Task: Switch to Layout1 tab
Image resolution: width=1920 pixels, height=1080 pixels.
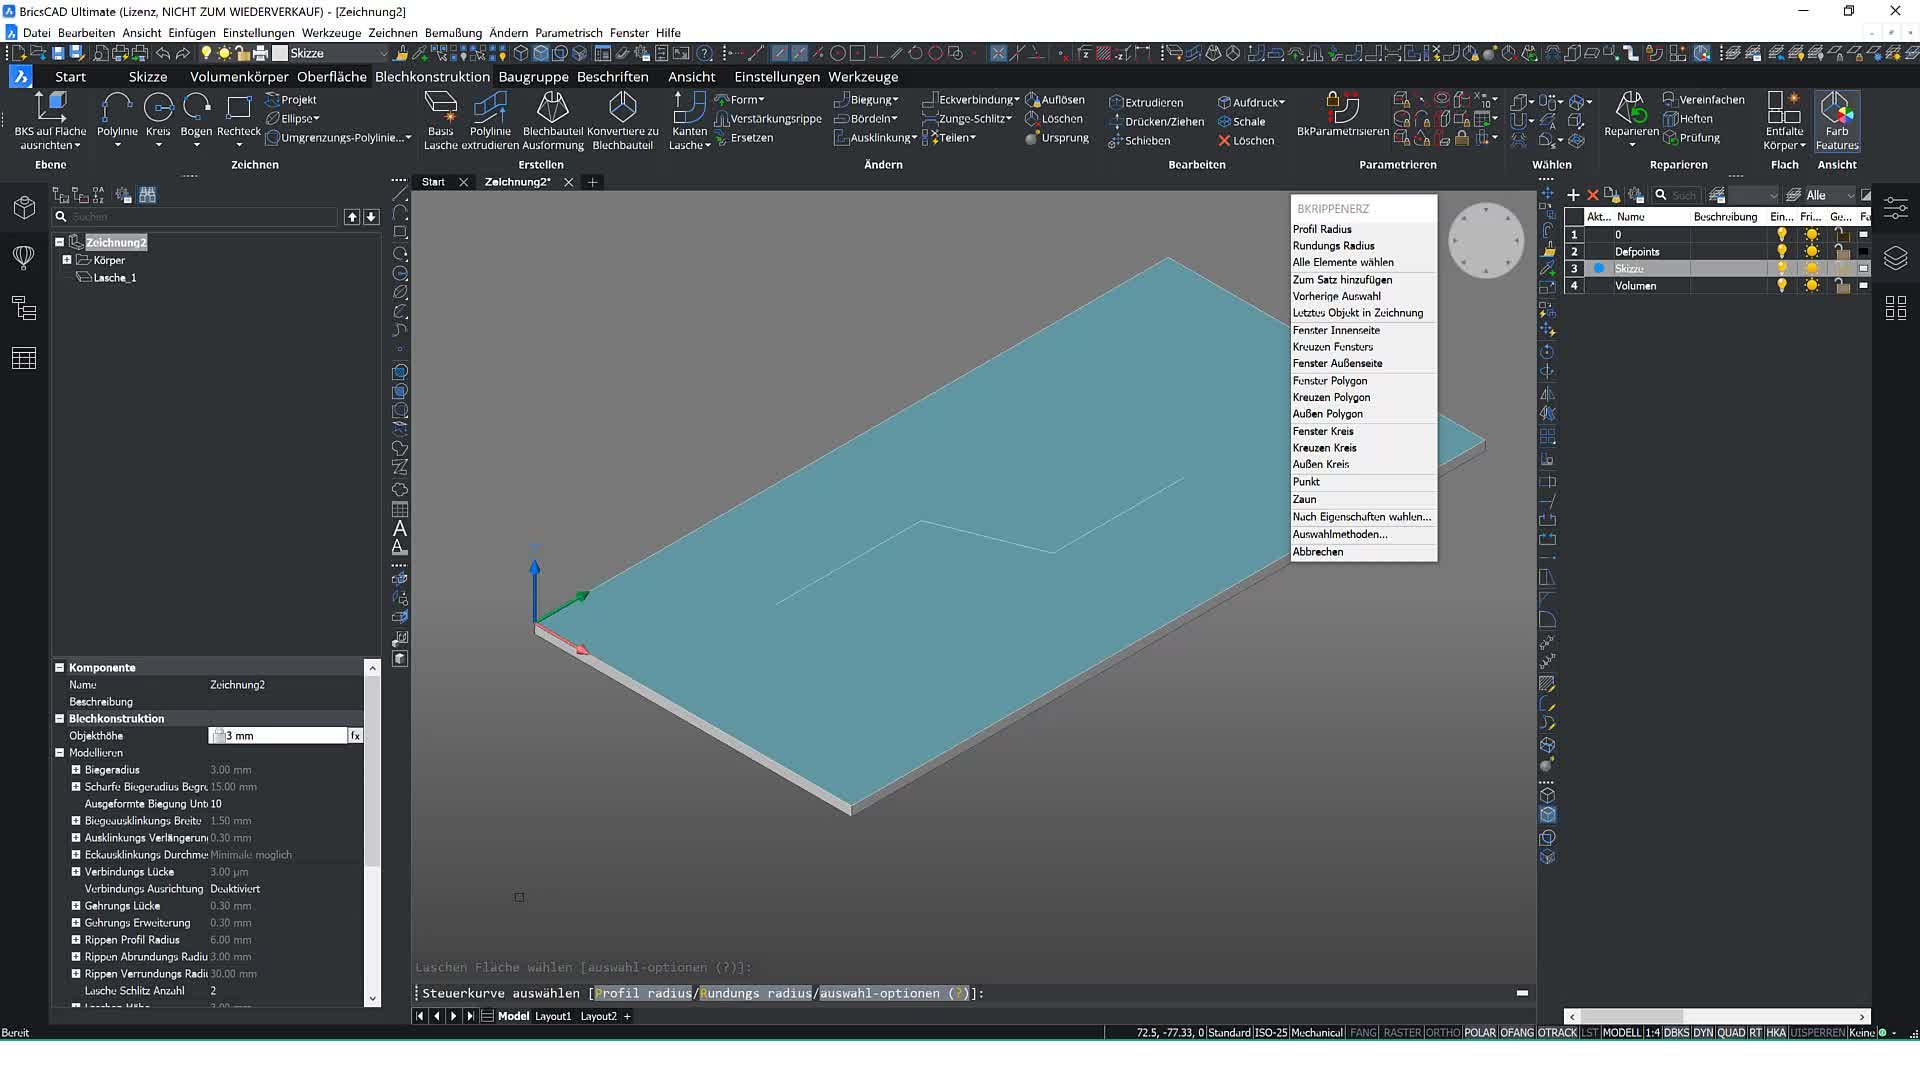Action: coord(553,1016)
